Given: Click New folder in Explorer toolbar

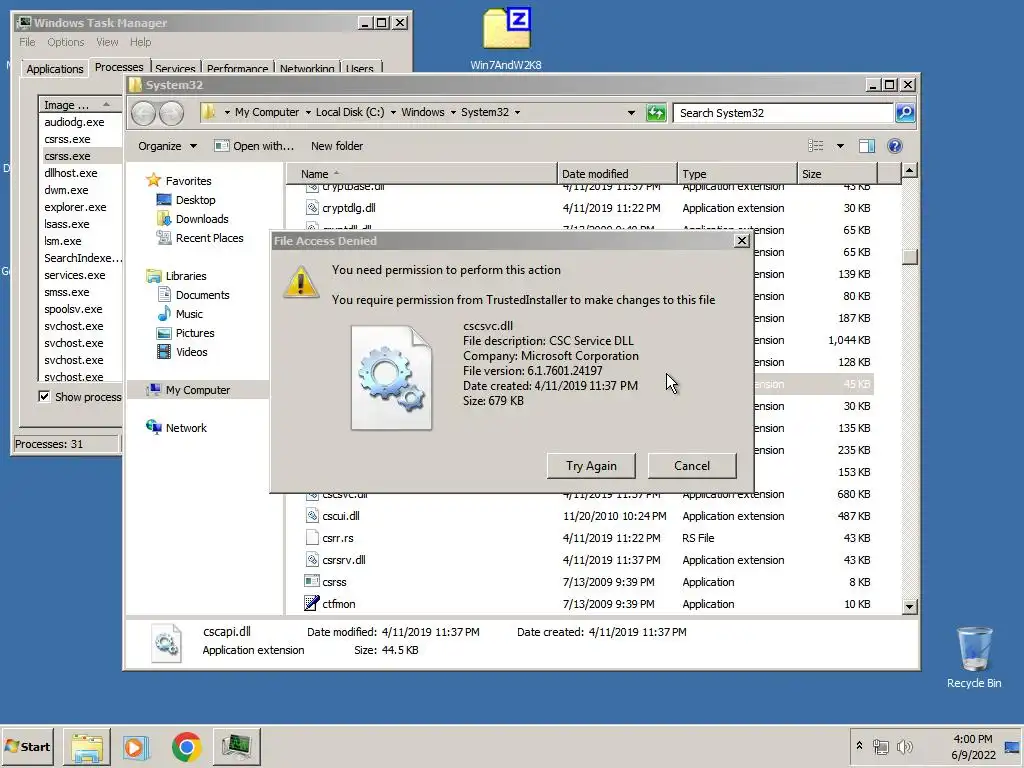Looking at the screenshot, I should click(337, 146).
